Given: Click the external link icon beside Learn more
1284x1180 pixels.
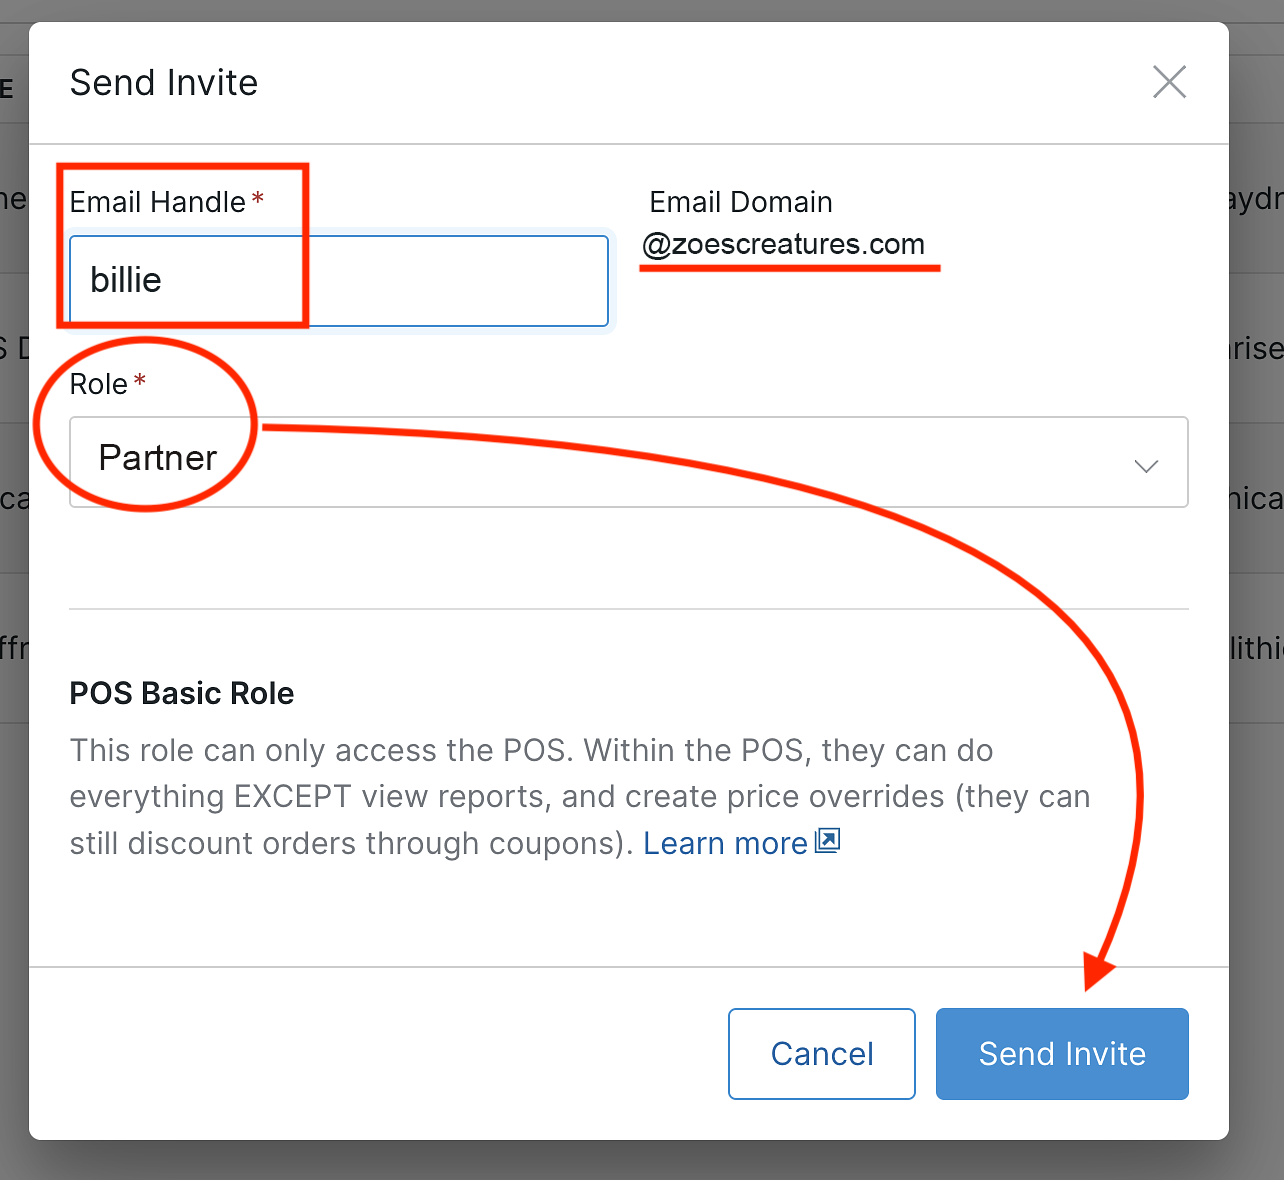Looking at the screenshot, I should tap(826, 841).
